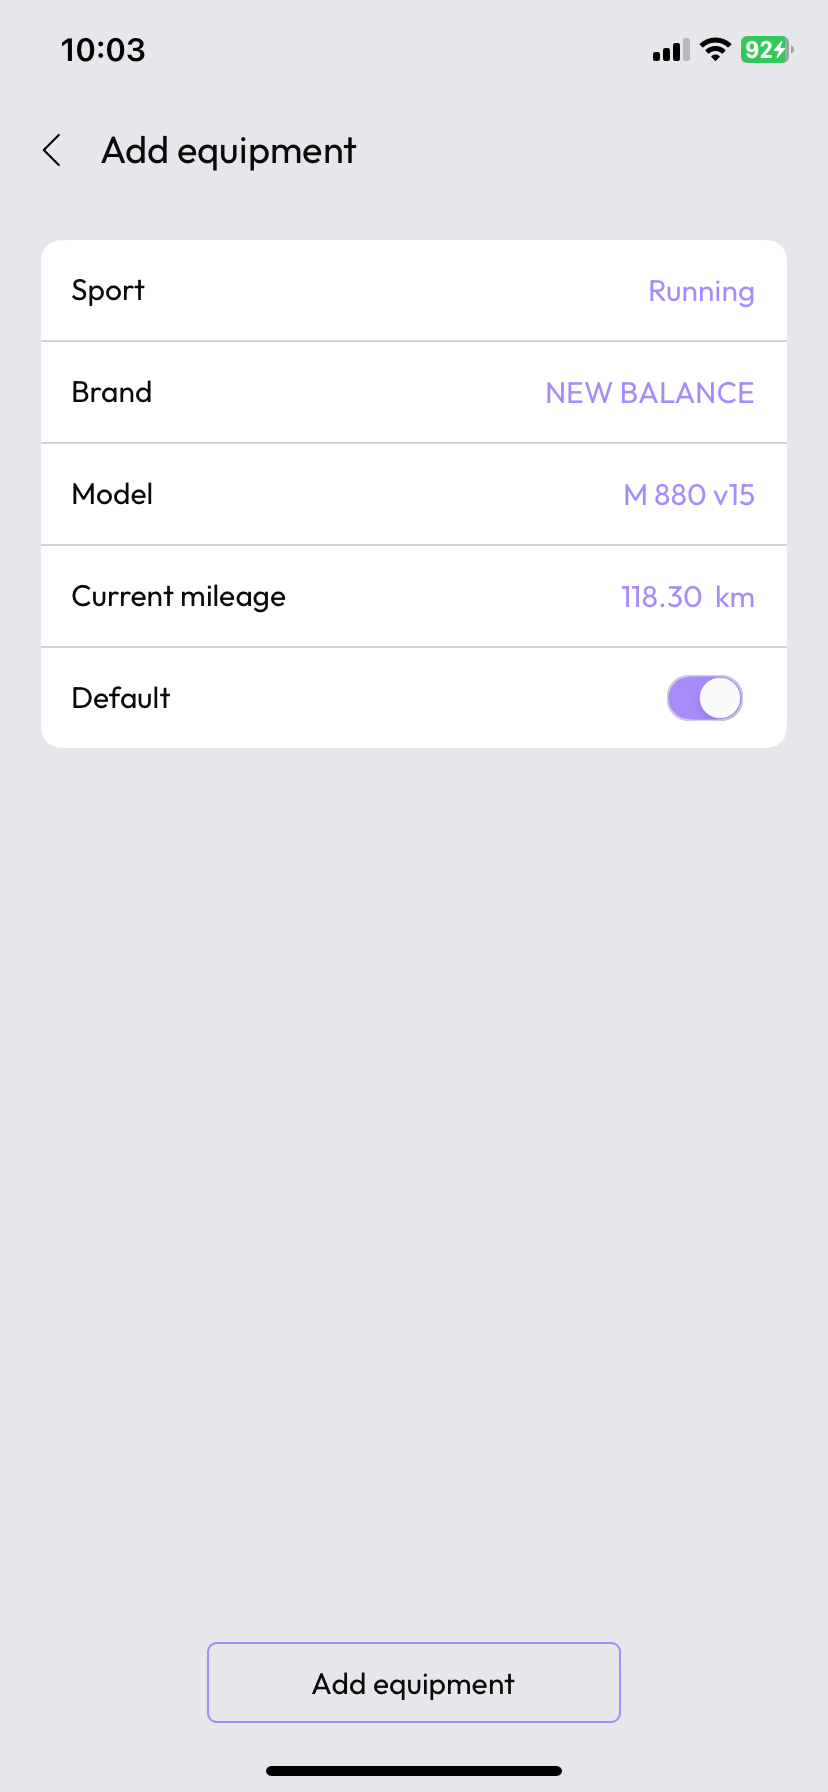The width and height of the screenshot is (828, 1792).
Task: Tap the home indicator bar
Action: click(414, 1770)
